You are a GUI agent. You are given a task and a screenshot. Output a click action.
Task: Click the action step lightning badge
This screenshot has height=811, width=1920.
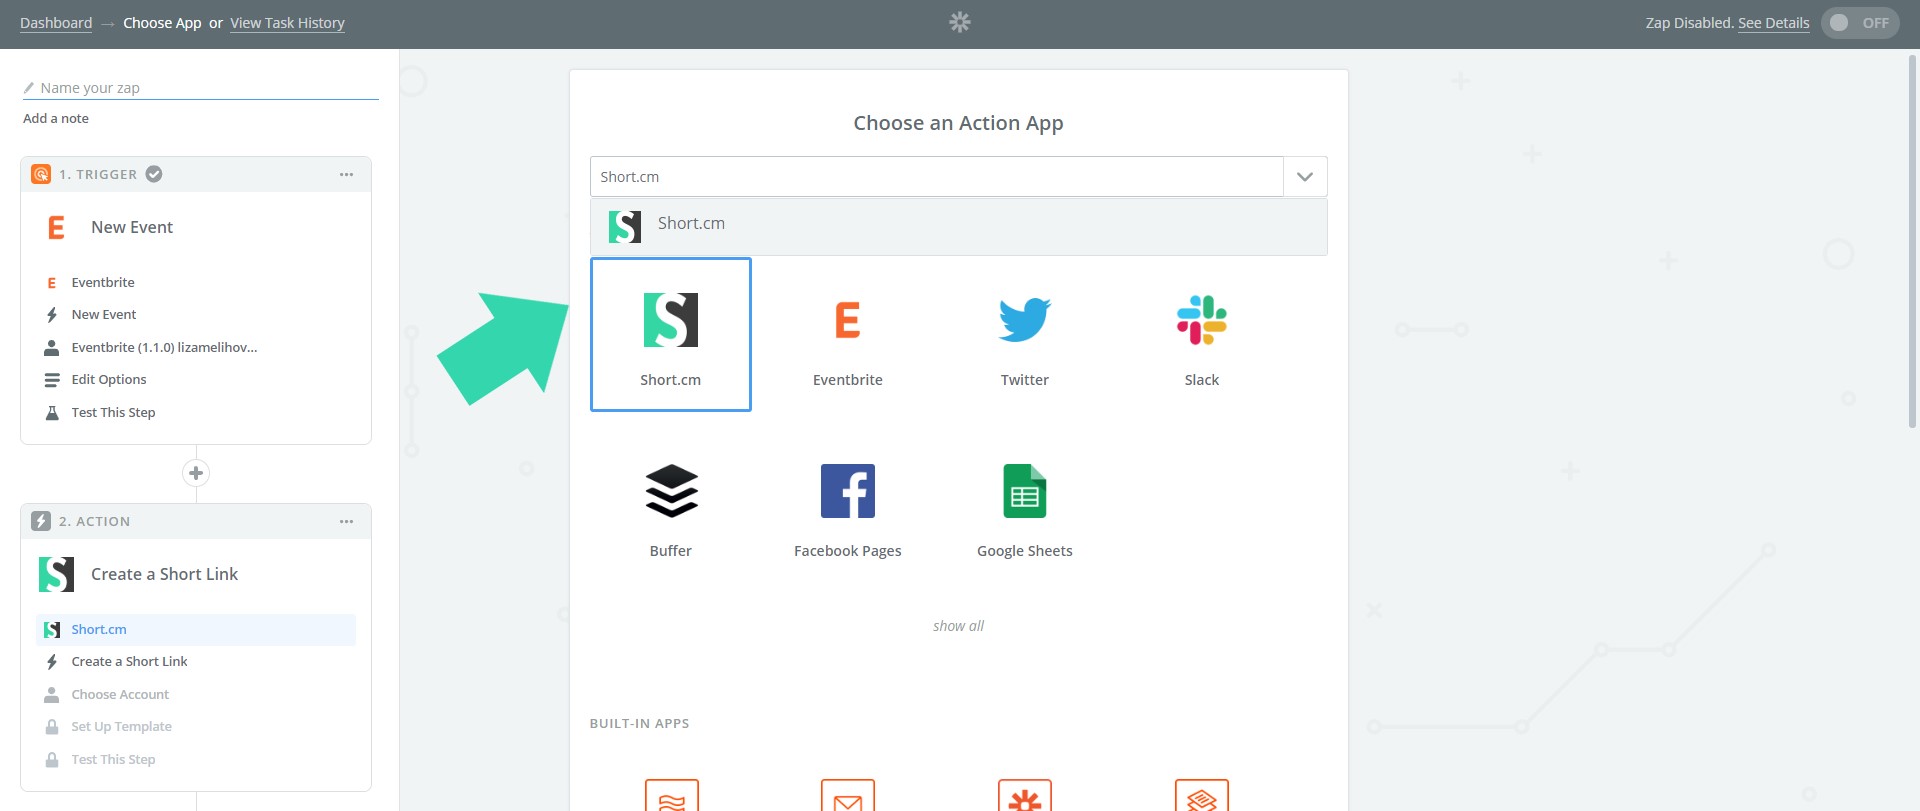tap(41, 521)
